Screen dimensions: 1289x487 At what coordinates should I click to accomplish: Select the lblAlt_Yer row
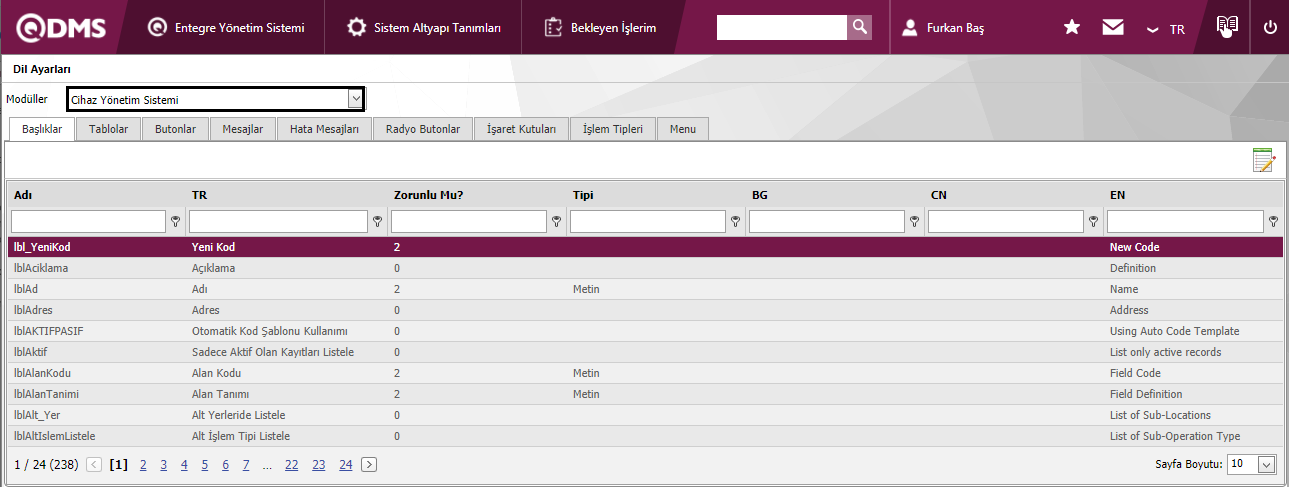[644, 415]
